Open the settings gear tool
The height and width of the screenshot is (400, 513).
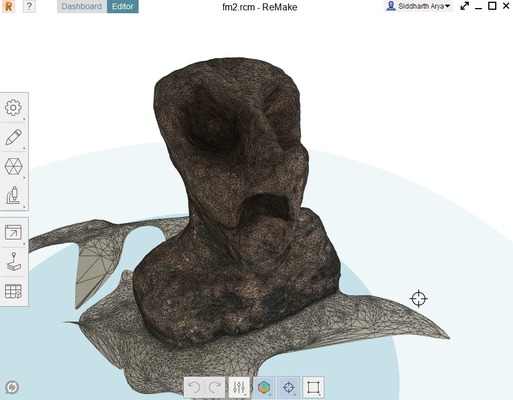tap(13, 108)
